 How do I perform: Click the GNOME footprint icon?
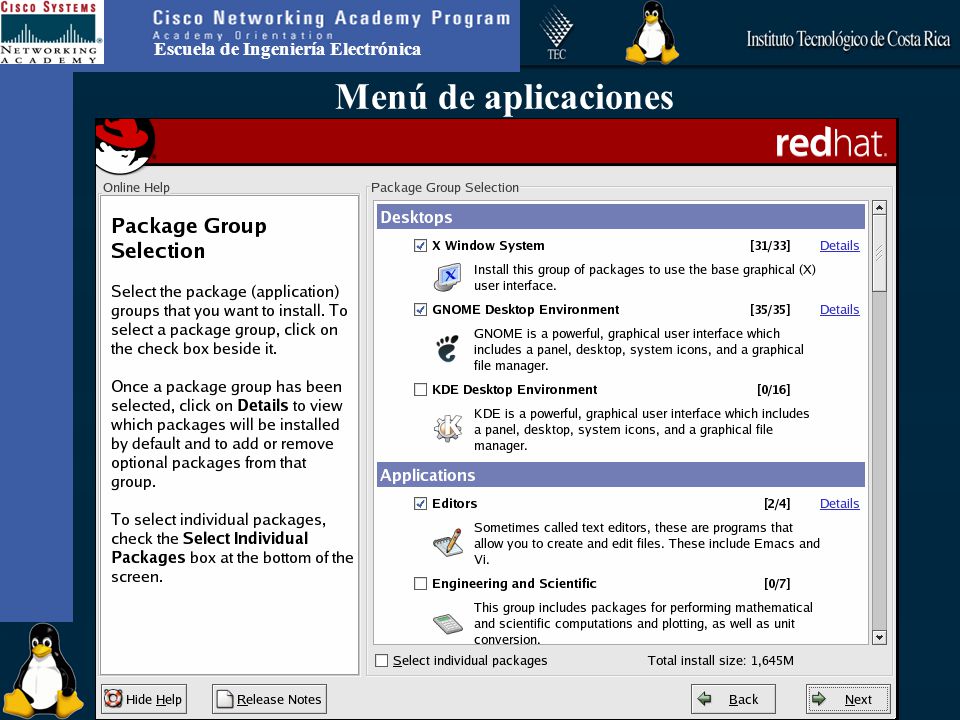point(448,349)
